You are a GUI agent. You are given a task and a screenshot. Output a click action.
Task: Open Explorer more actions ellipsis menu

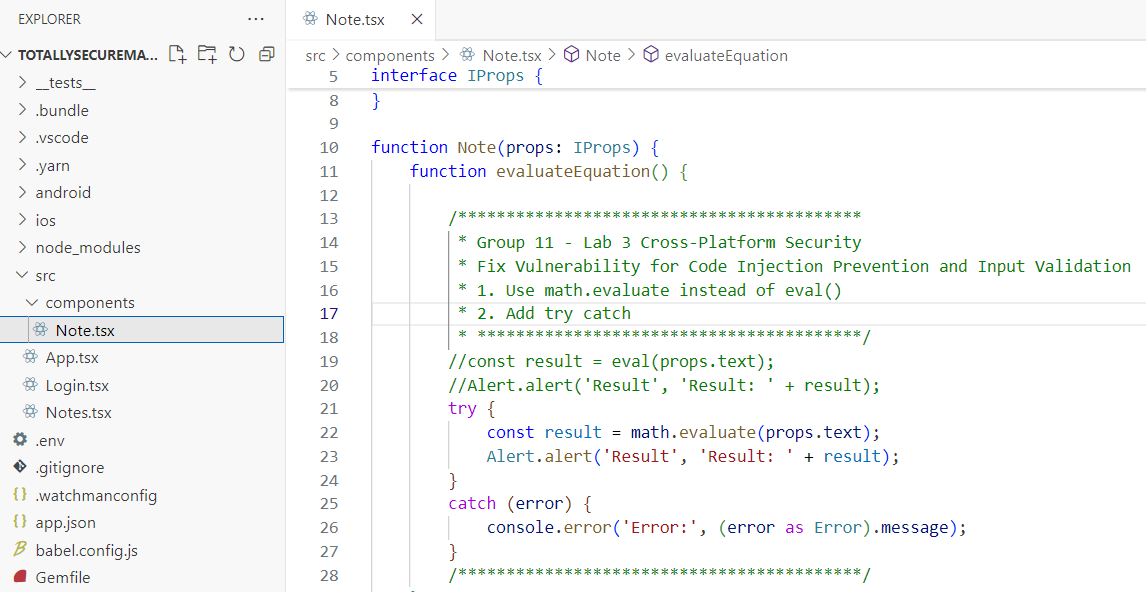pyautogui.click(x=256, y=19)
